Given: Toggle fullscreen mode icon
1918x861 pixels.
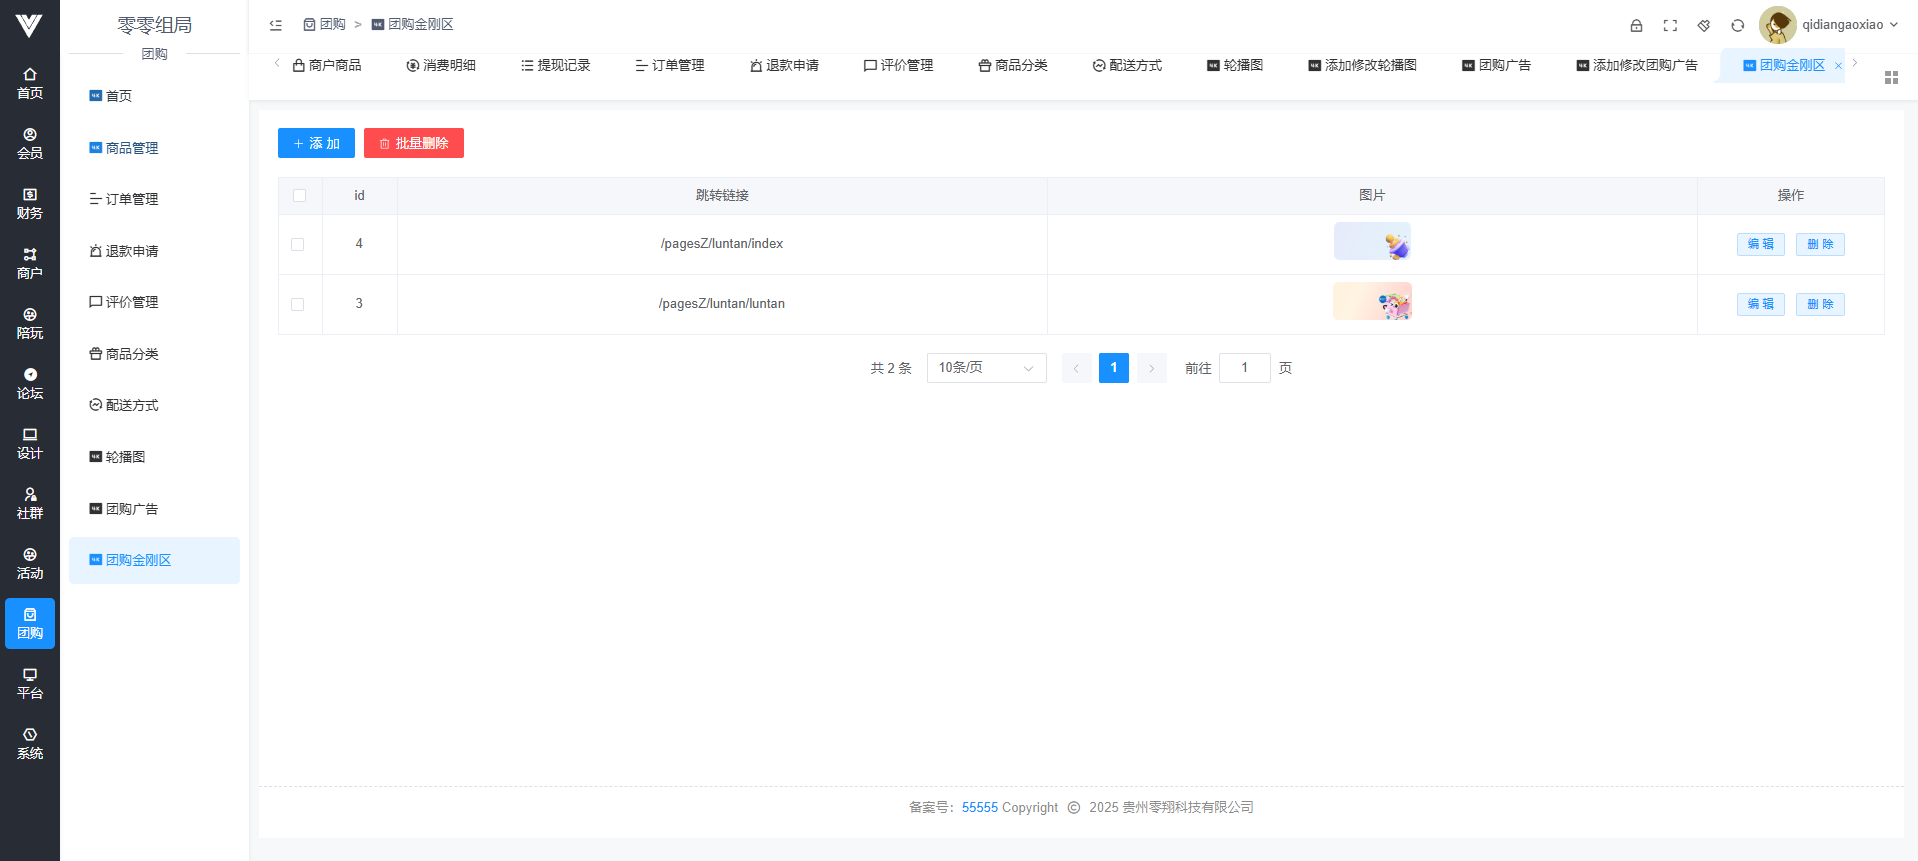Looking at the screenshot, I should (x=1670, y=25).
